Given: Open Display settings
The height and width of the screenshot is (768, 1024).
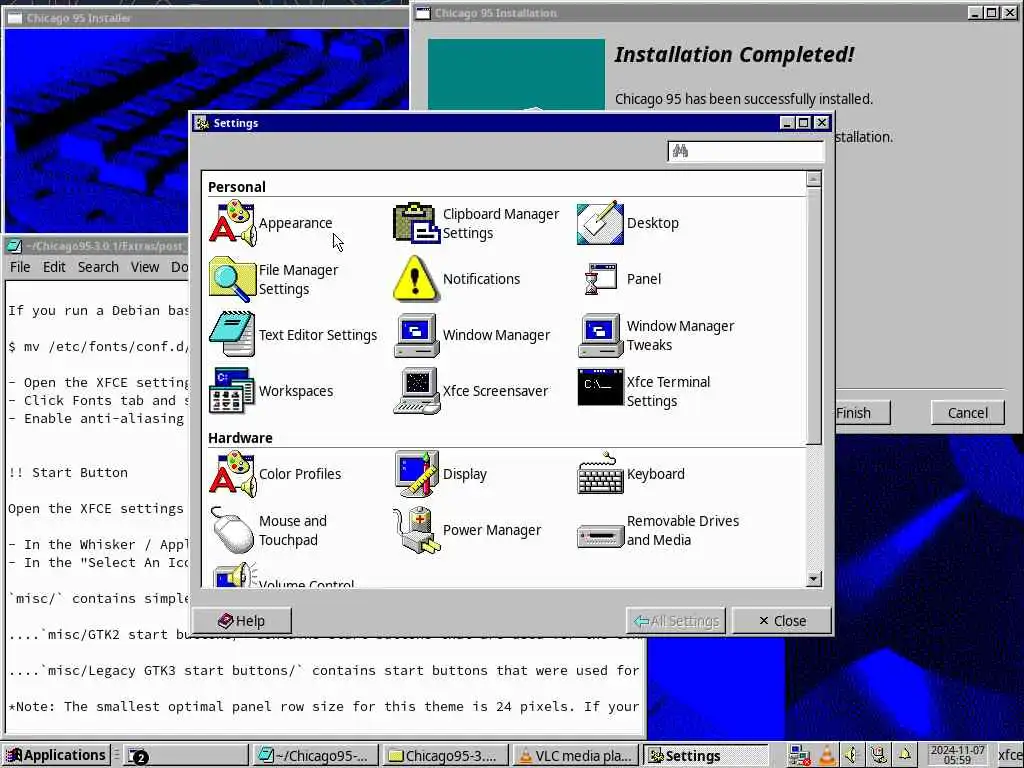Looking at the screenshot, I should point(440,474).
